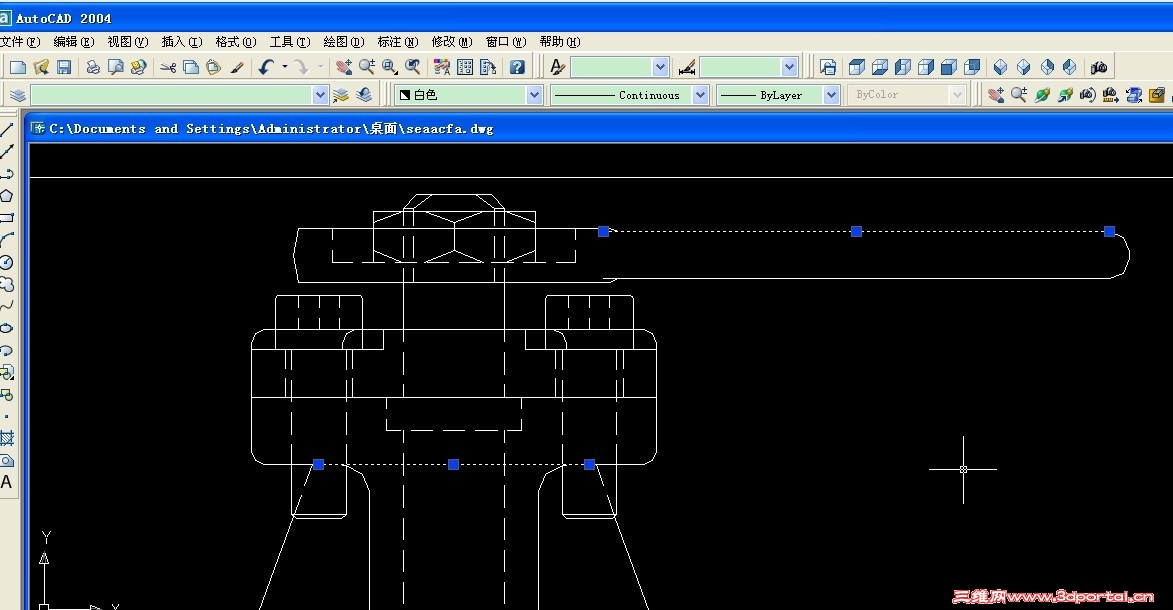Viewport: 1173px width, 610px height.
Task: Open the Layer Properties Manager icon
Action: (x=18, y=95)
